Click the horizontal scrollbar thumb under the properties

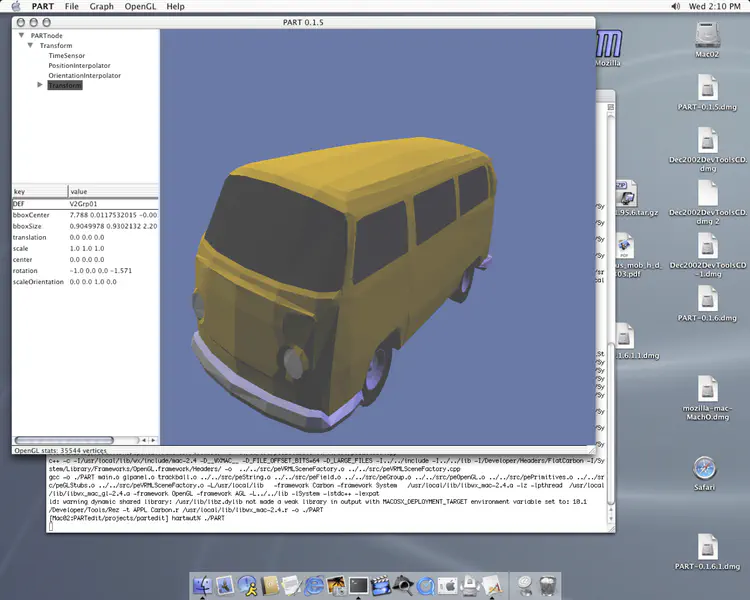(64, 440)
